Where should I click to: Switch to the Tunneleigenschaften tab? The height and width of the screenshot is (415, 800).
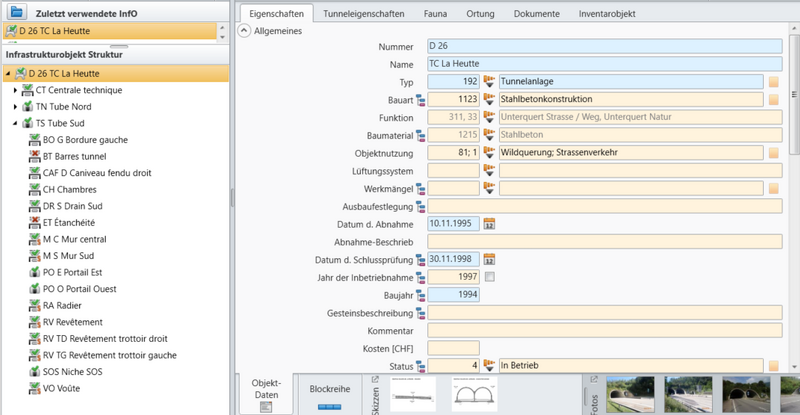pyautogui.click(x=364, y=14)
